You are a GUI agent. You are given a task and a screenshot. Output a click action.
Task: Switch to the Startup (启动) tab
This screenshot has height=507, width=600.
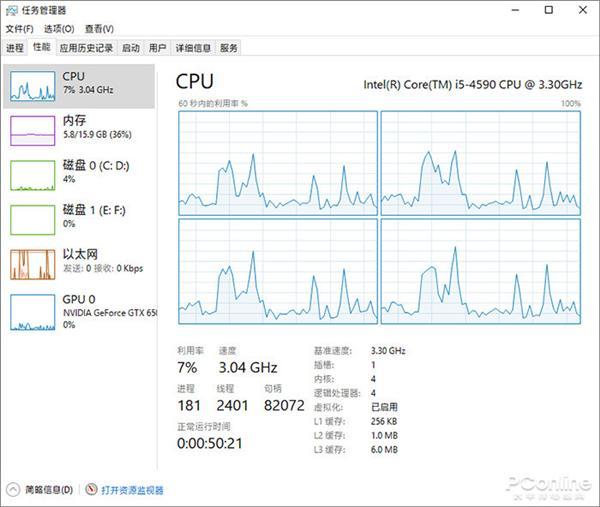point(130,47)
